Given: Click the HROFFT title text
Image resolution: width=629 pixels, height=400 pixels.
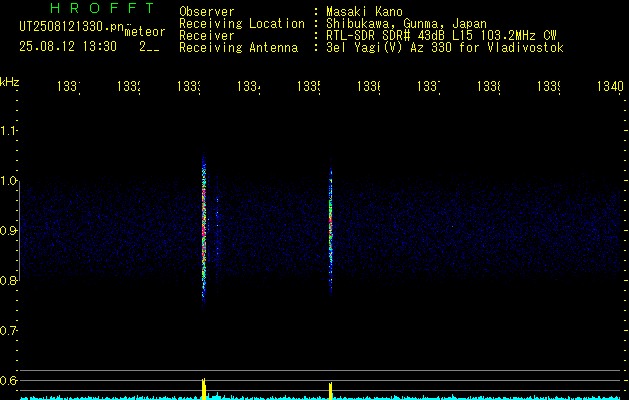Looking at the screenshot, I should coord(103,8).
